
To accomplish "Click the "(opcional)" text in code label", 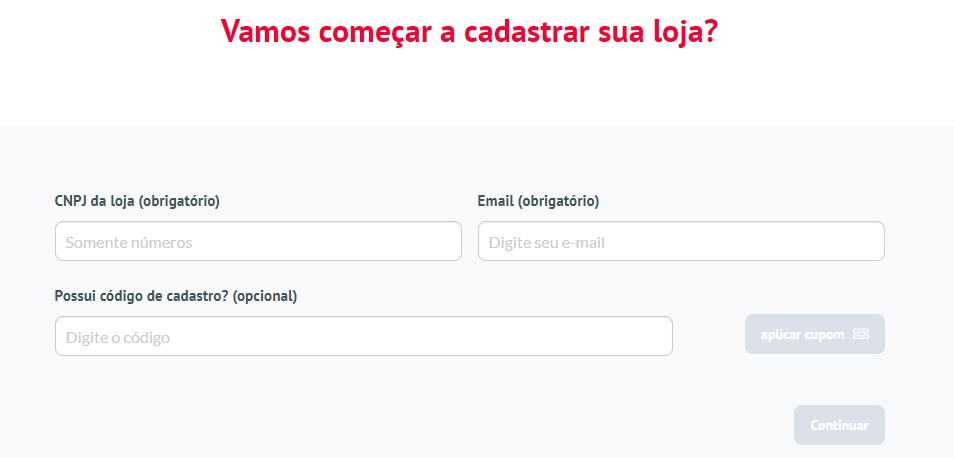I will pos(265,296).
